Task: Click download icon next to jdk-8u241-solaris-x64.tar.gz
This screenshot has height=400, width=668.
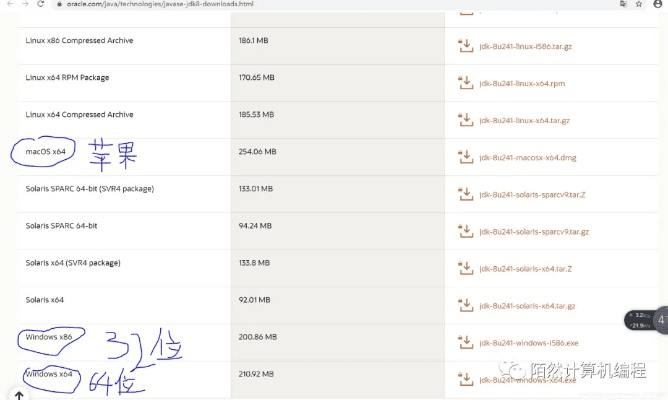Action: [x=464, y=305]
